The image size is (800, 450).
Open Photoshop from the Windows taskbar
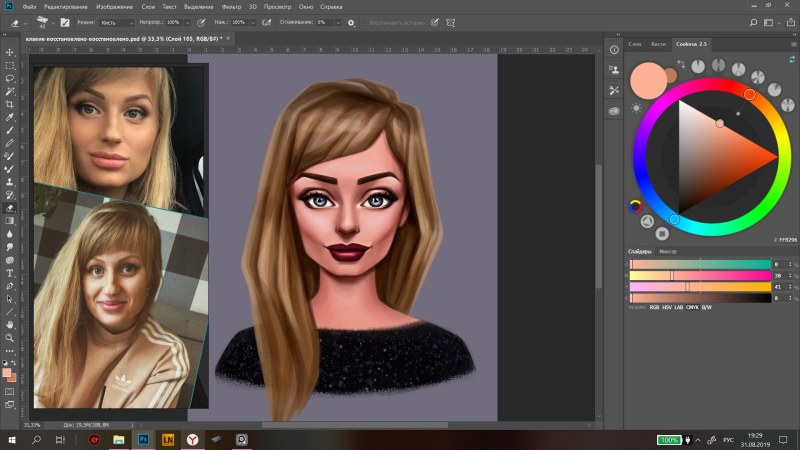click(x=143, y=439)
